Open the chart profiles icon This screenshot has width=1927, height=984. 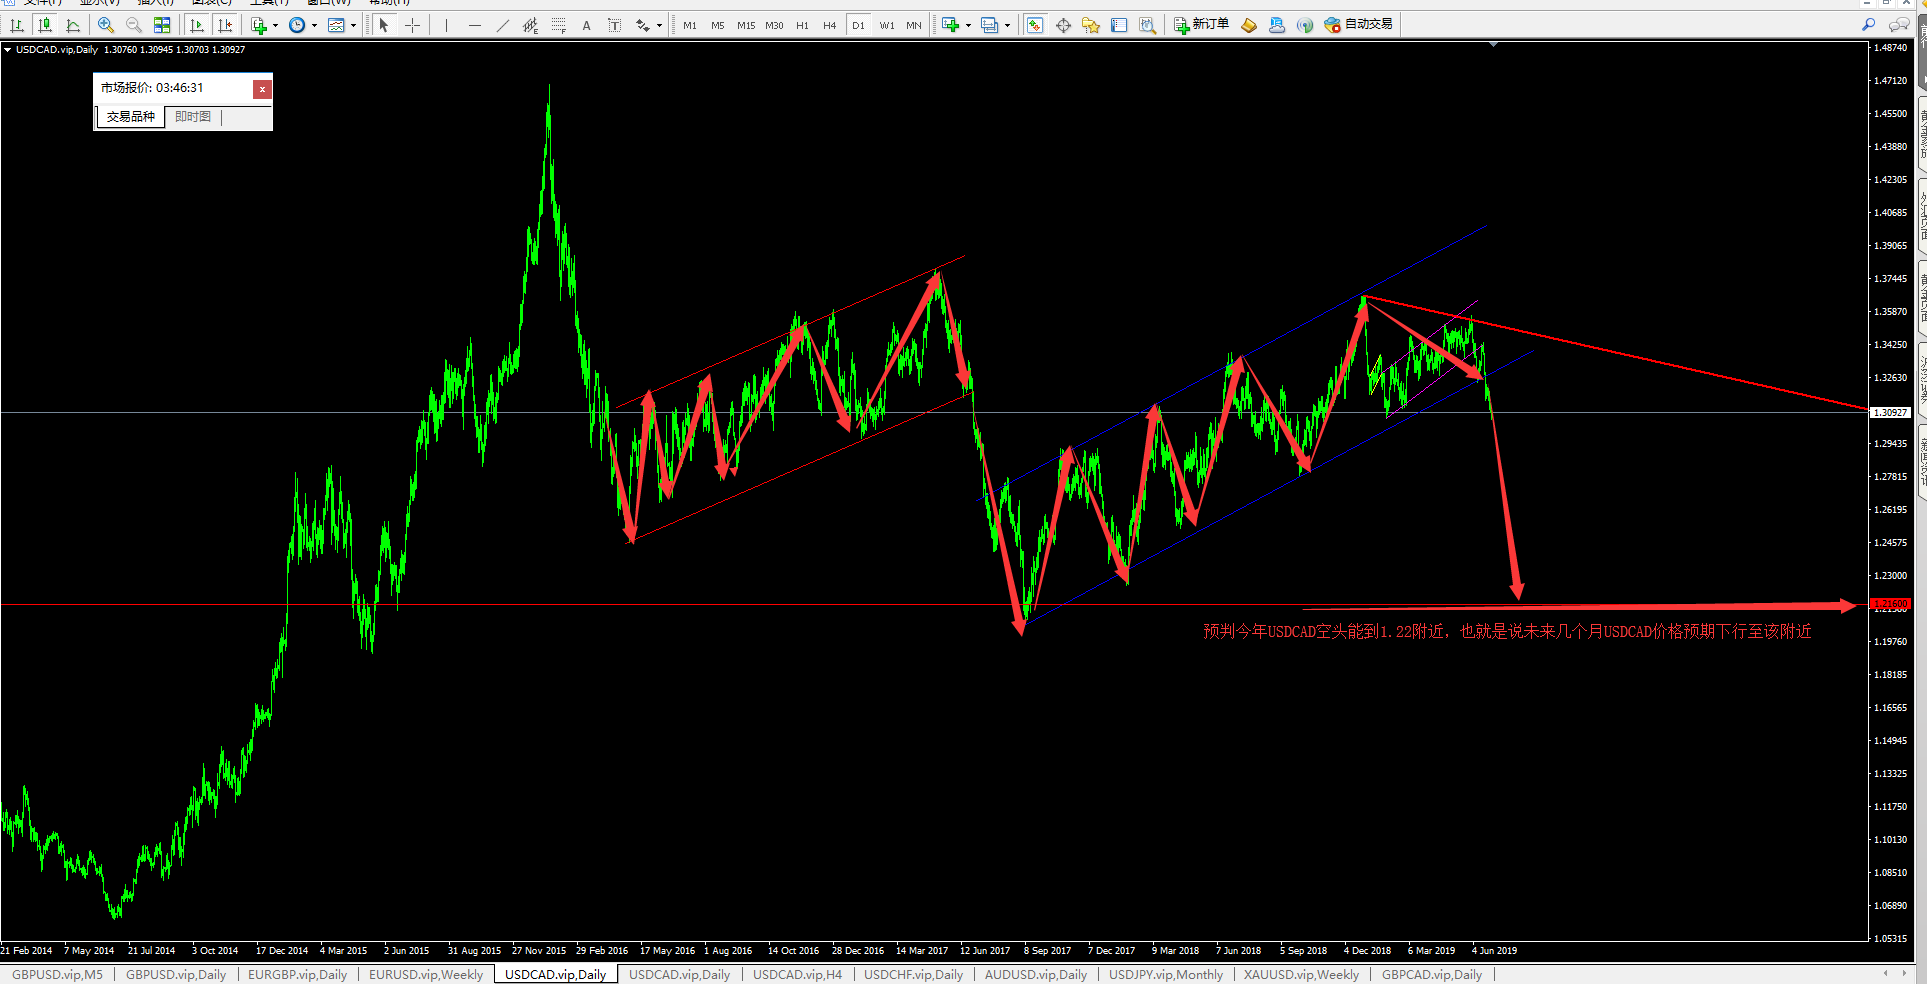[990, 25]
